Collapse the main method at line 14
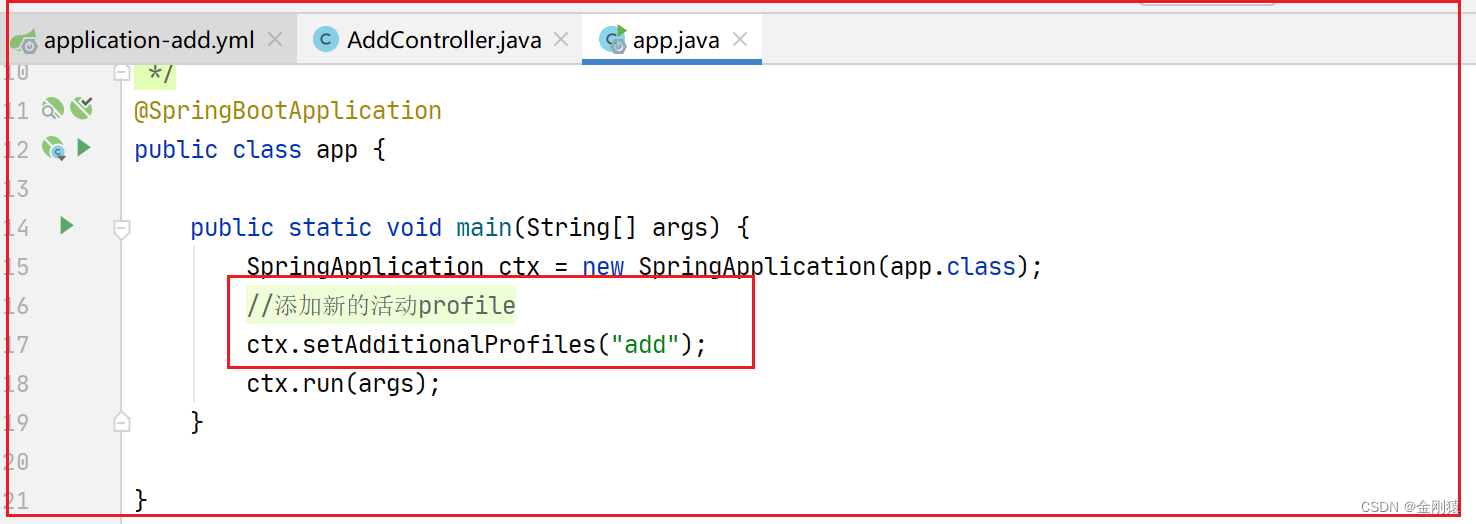The image size is (1476, 524). click(x=122, y=230)
